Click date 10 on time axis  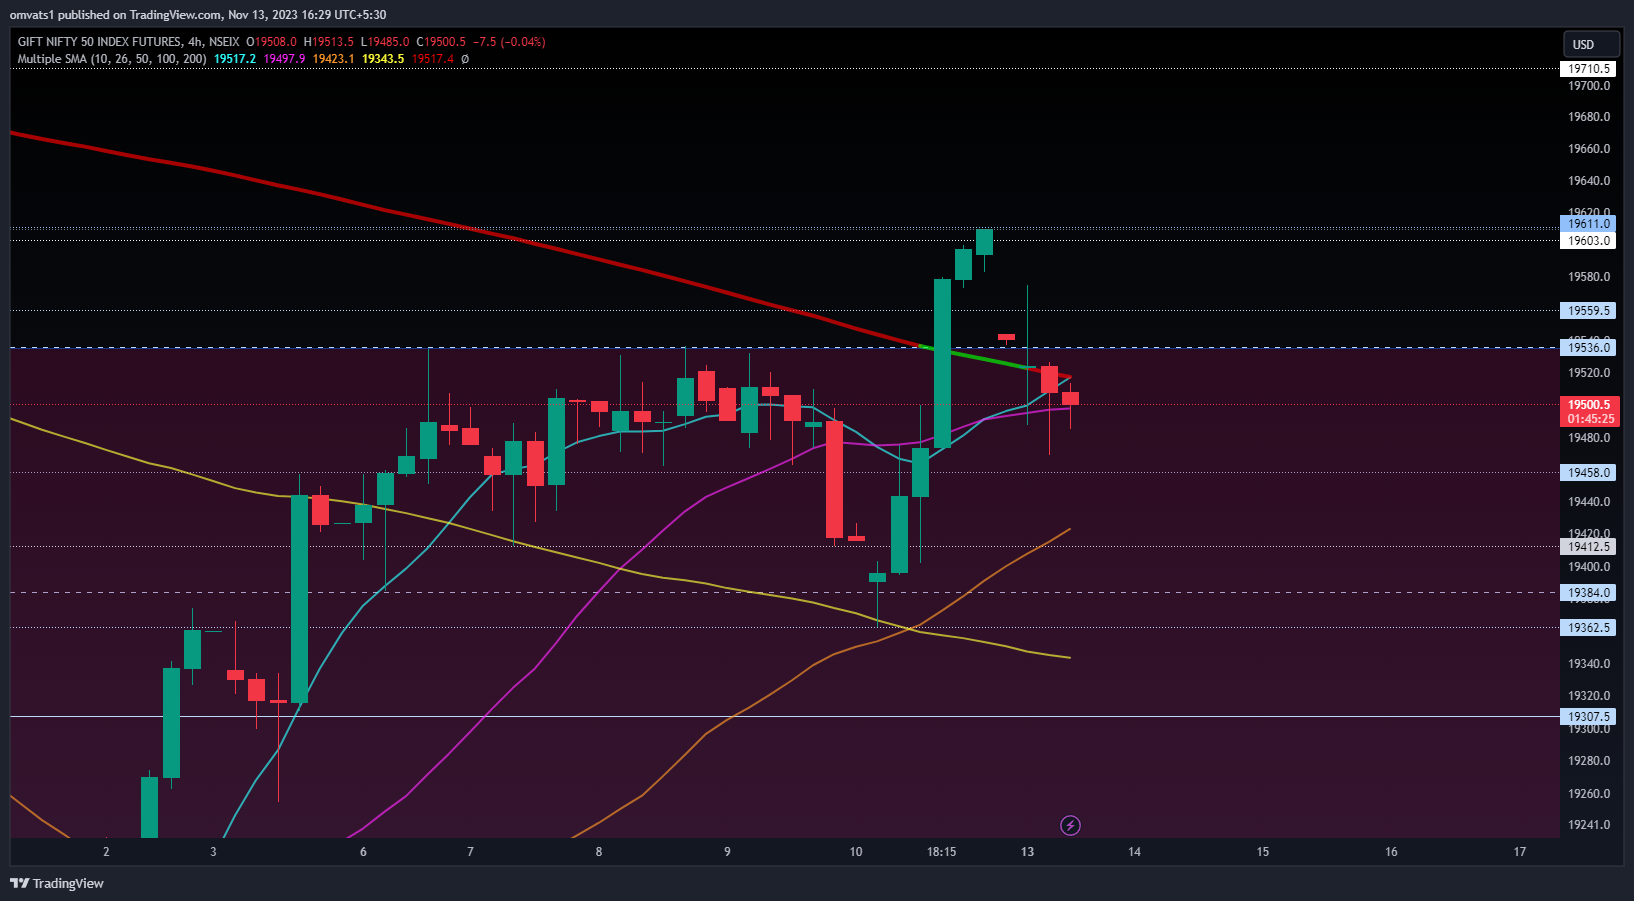856,852
